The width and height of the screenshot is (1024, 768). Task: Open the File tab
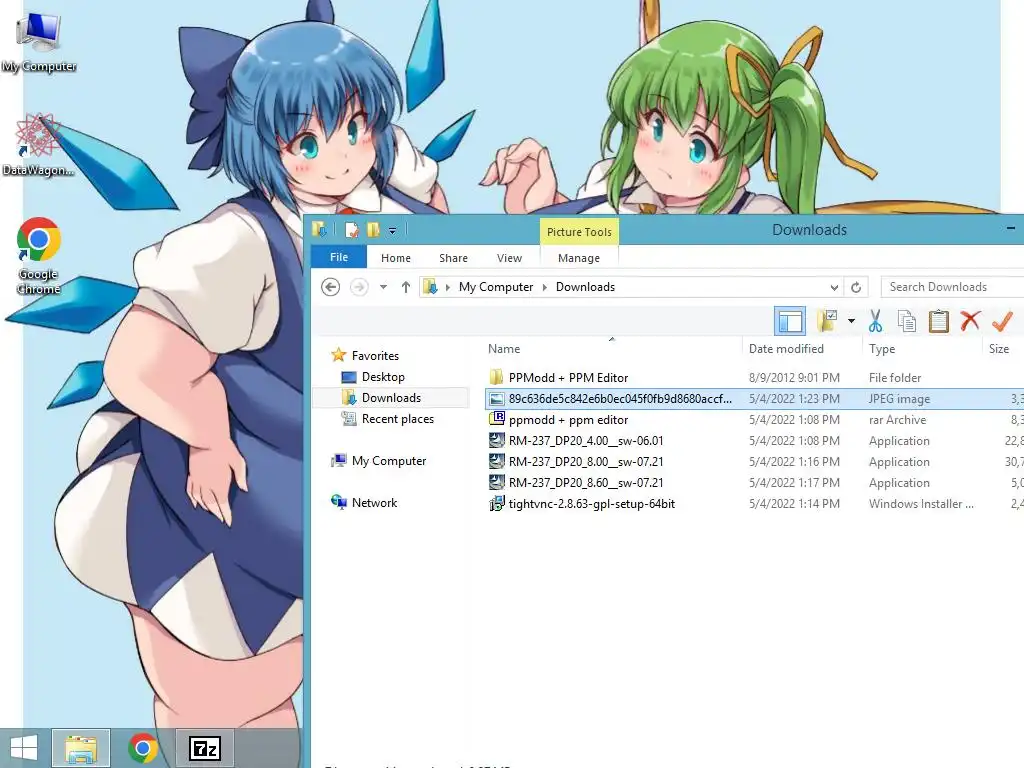[339, 257]
